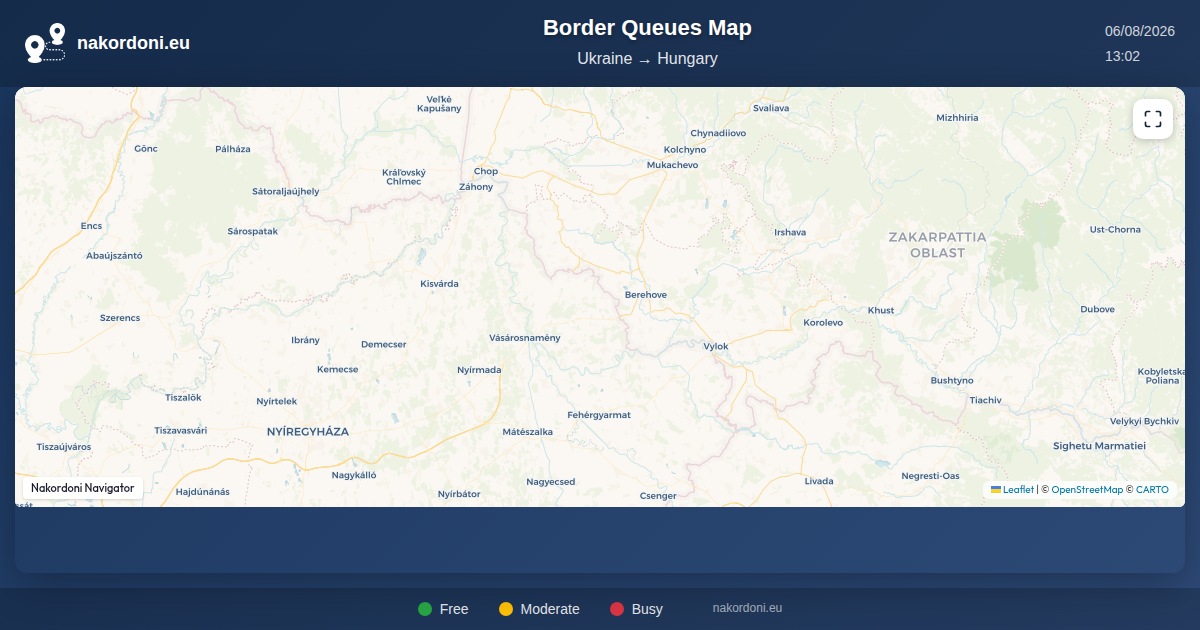Click the Csenger label on map
The image size is (1200, 630).
coord(658,496)
